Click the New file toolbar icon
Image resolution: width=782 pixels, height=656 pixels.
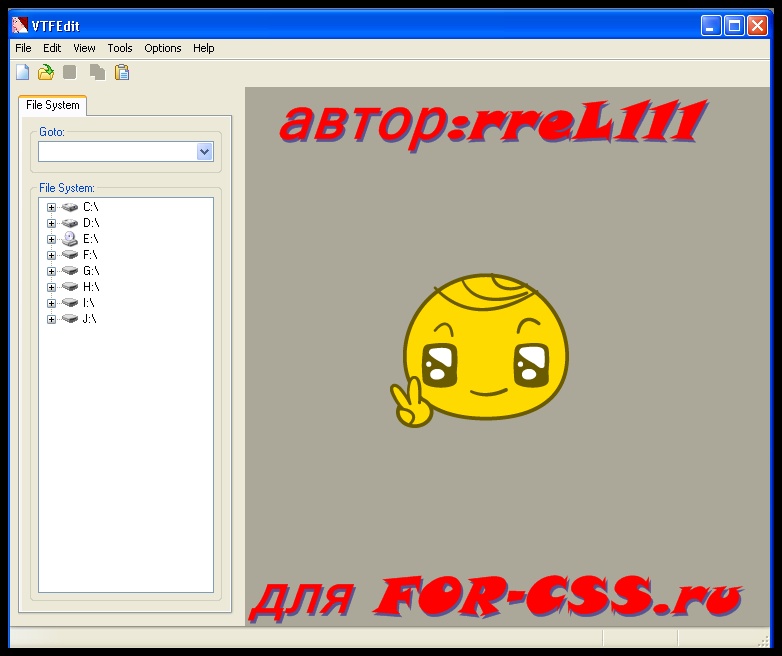click(x=22, y=72)
